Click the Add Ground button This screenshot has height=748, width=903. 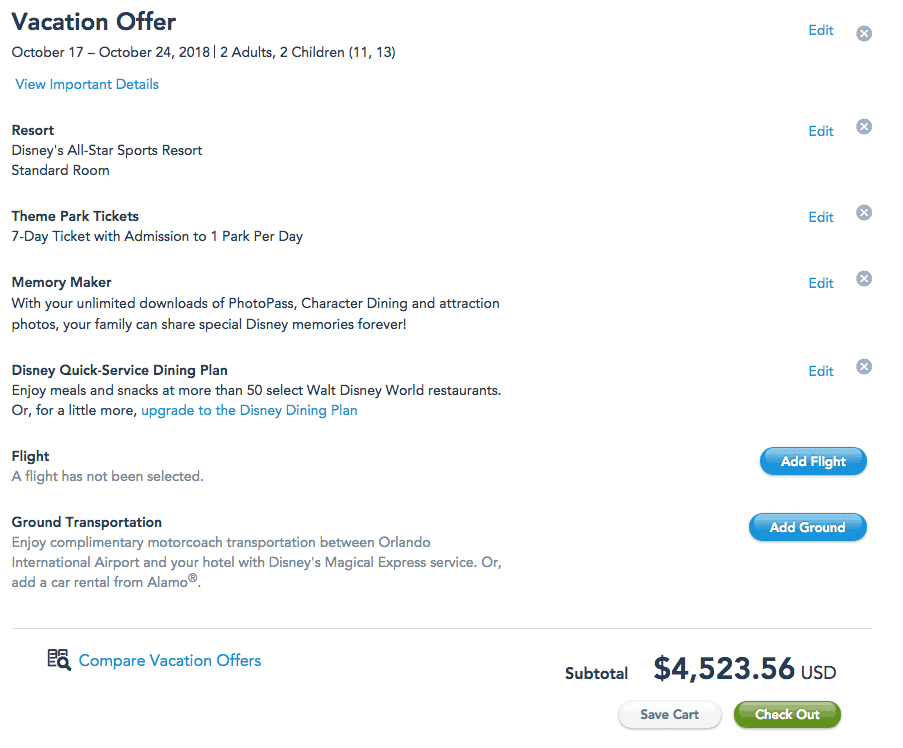tap(807, 527)
